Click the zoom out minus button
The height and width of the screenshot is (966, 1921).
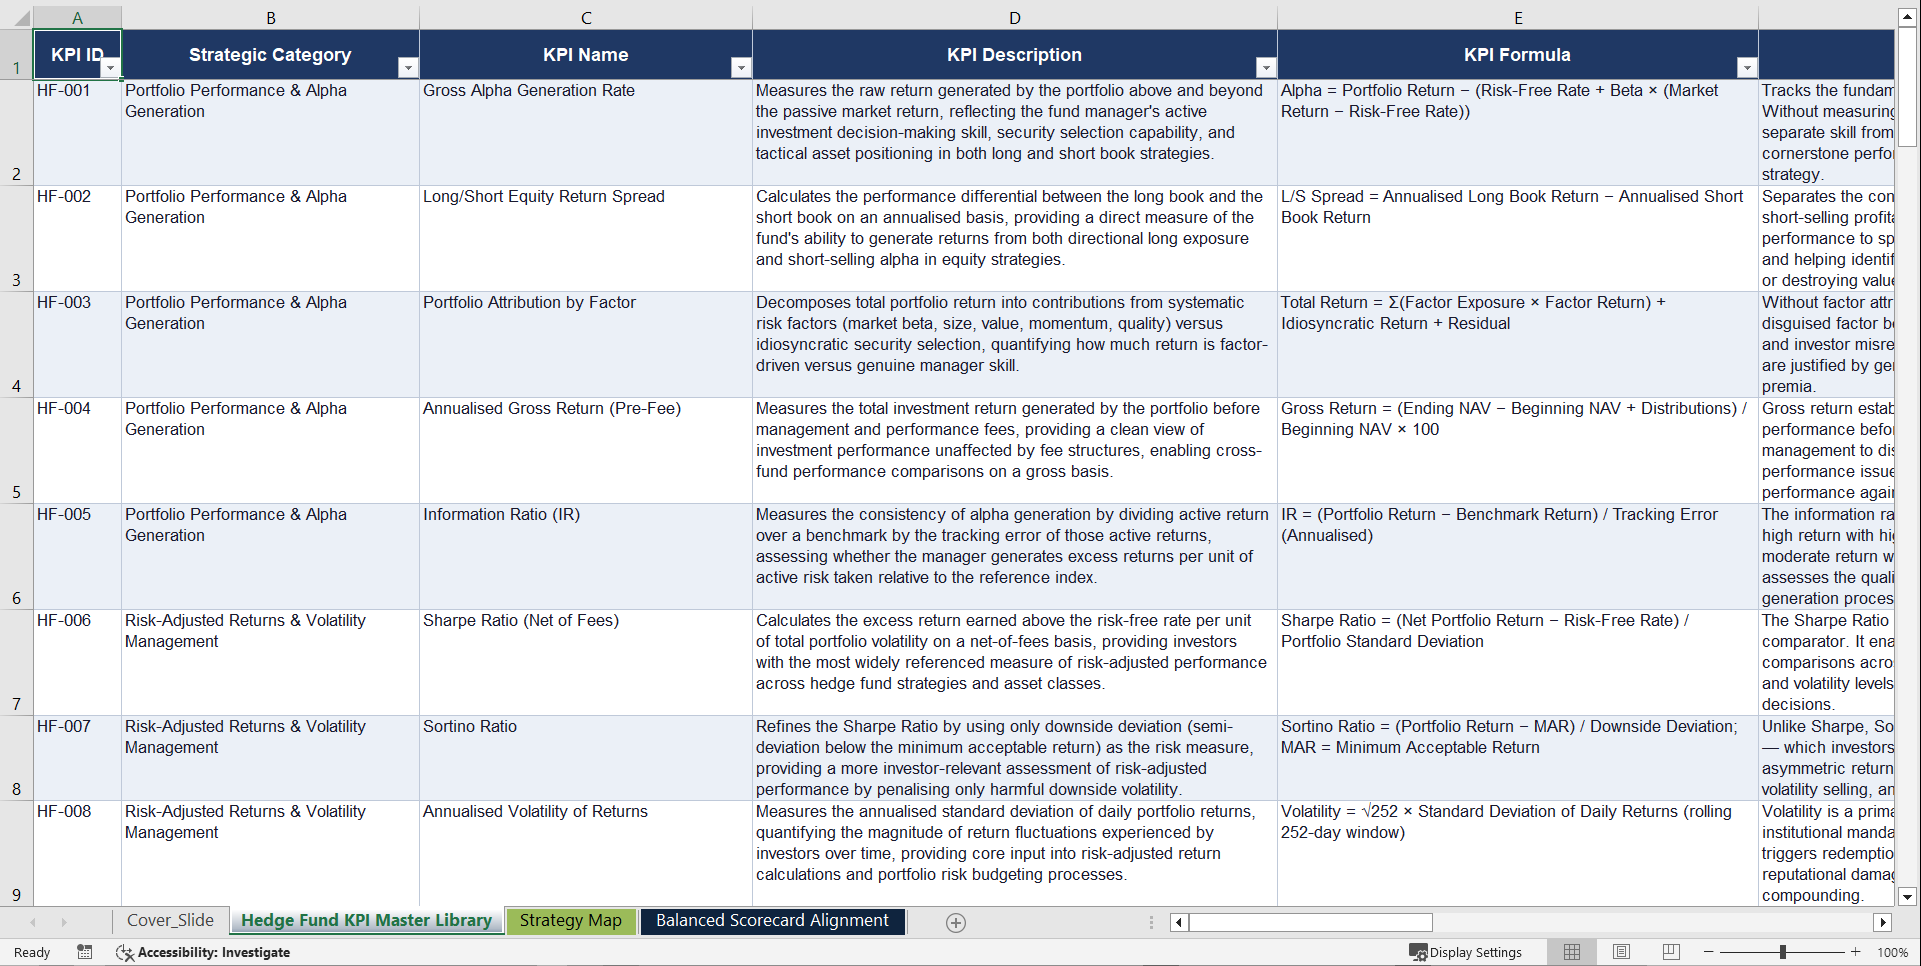(x=1709, y=952)
